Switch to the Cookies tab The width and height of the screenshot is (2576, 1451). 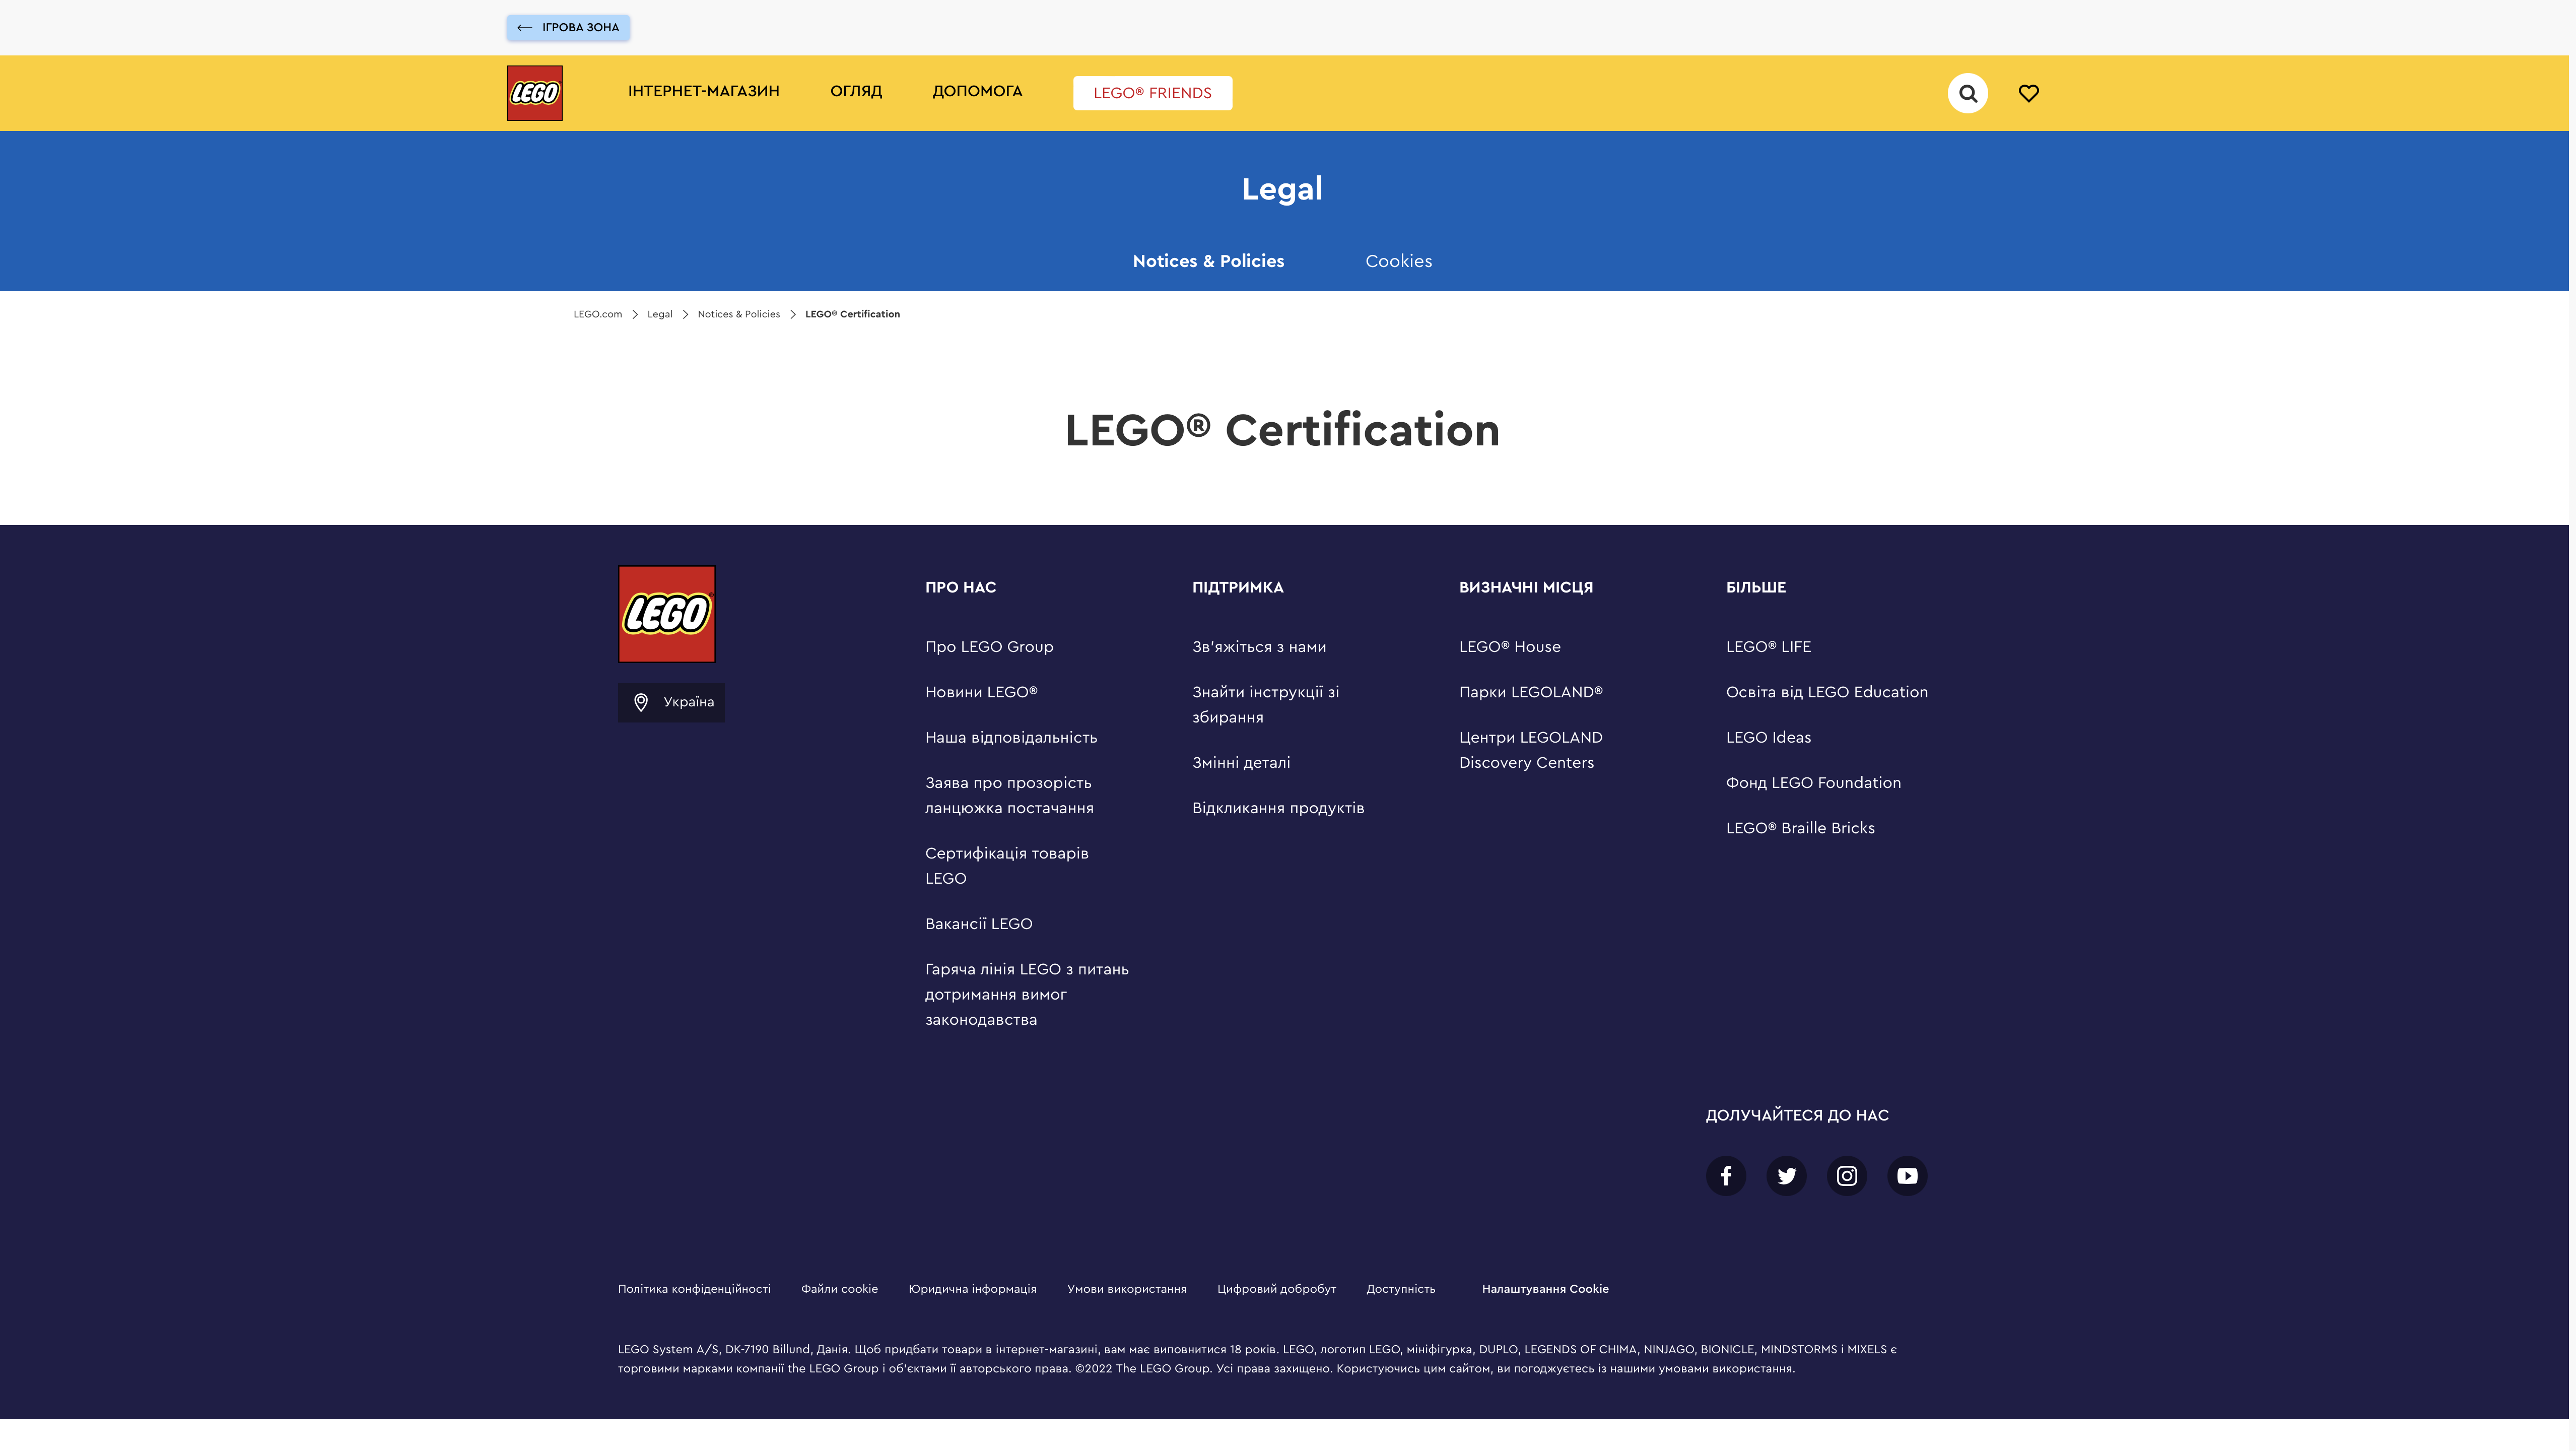point(1398,261)
